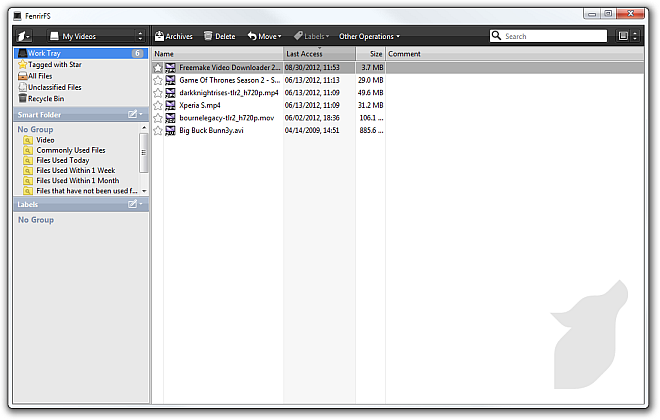Viewport: 660px width, 420px height.
Task: Open the Labels panel edit menu
Action: point(135,204)
